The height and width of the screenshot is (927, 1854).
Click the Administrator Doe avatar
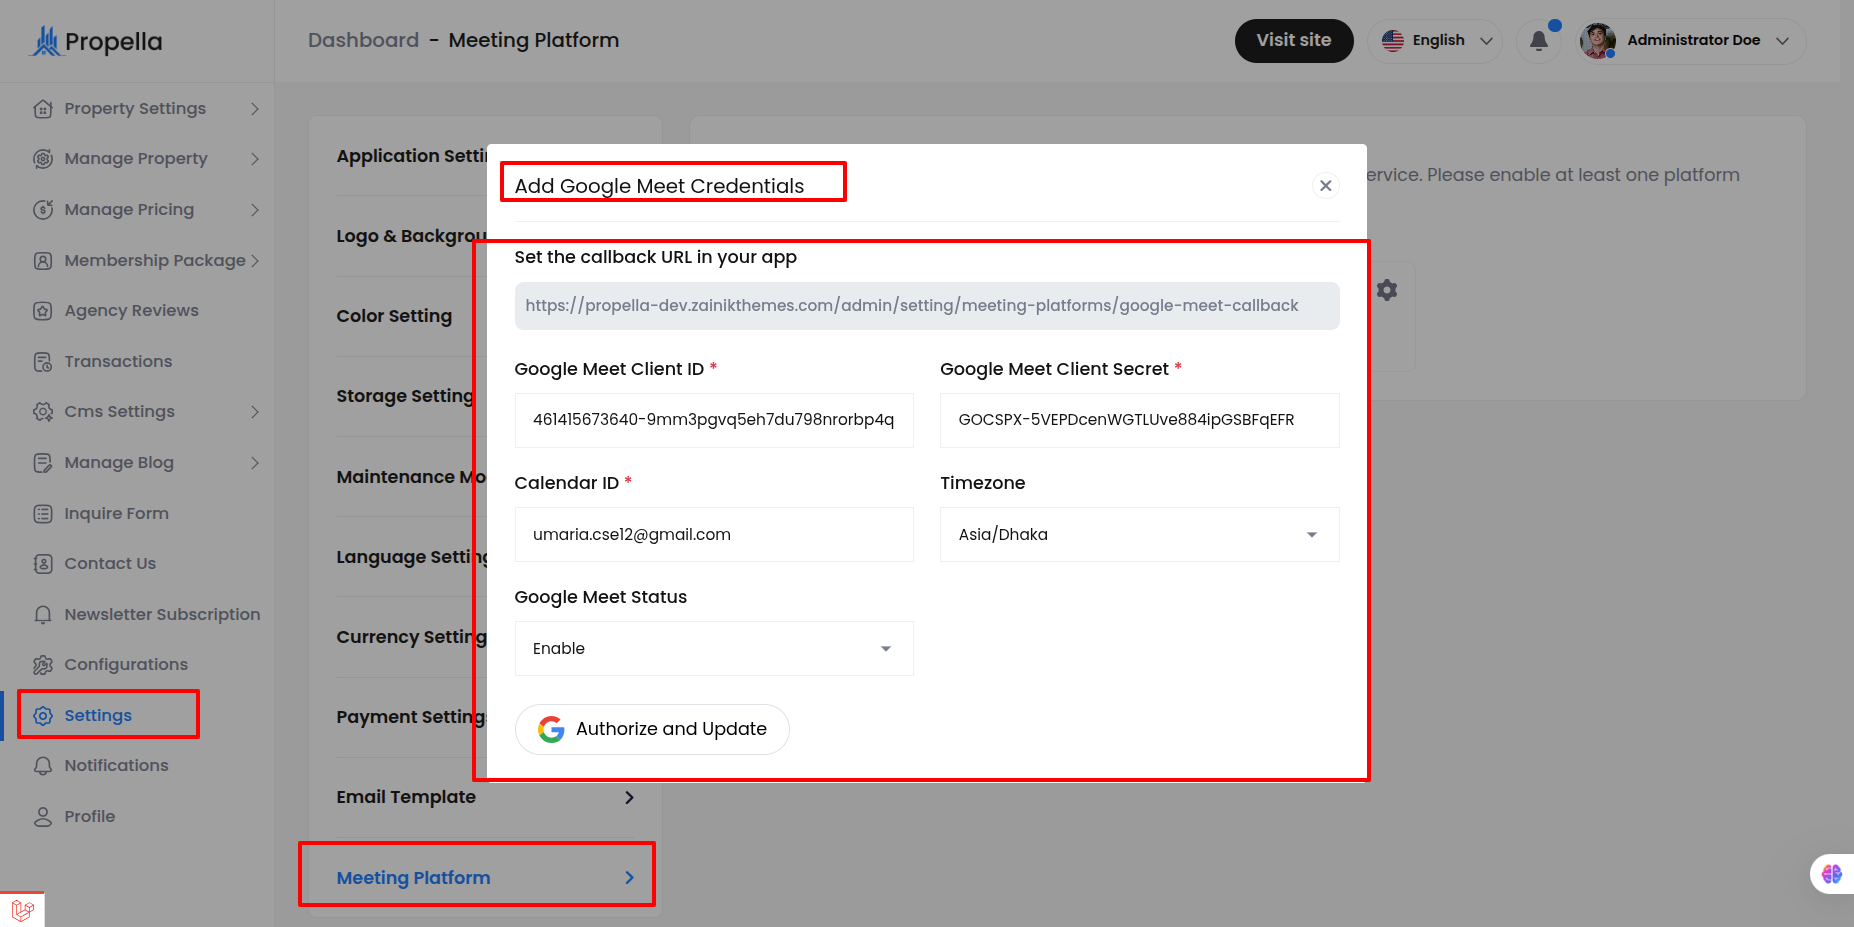[1598, 41]
